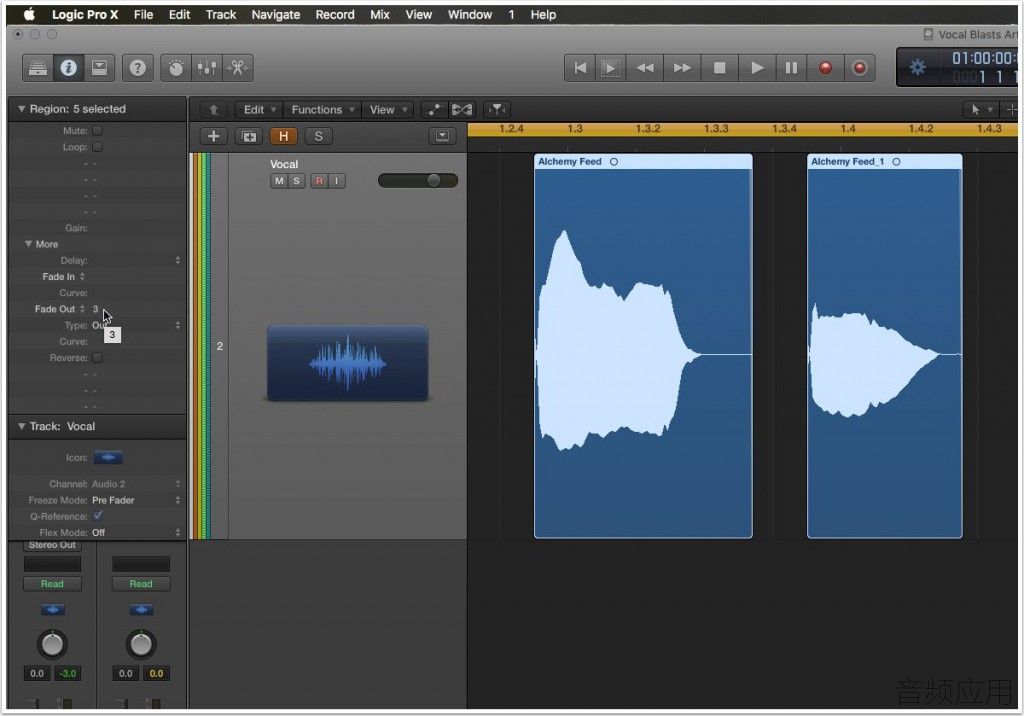Open the Mixer faders icon
Screen dimensions: 1024x716
click(x=207, y=68)
